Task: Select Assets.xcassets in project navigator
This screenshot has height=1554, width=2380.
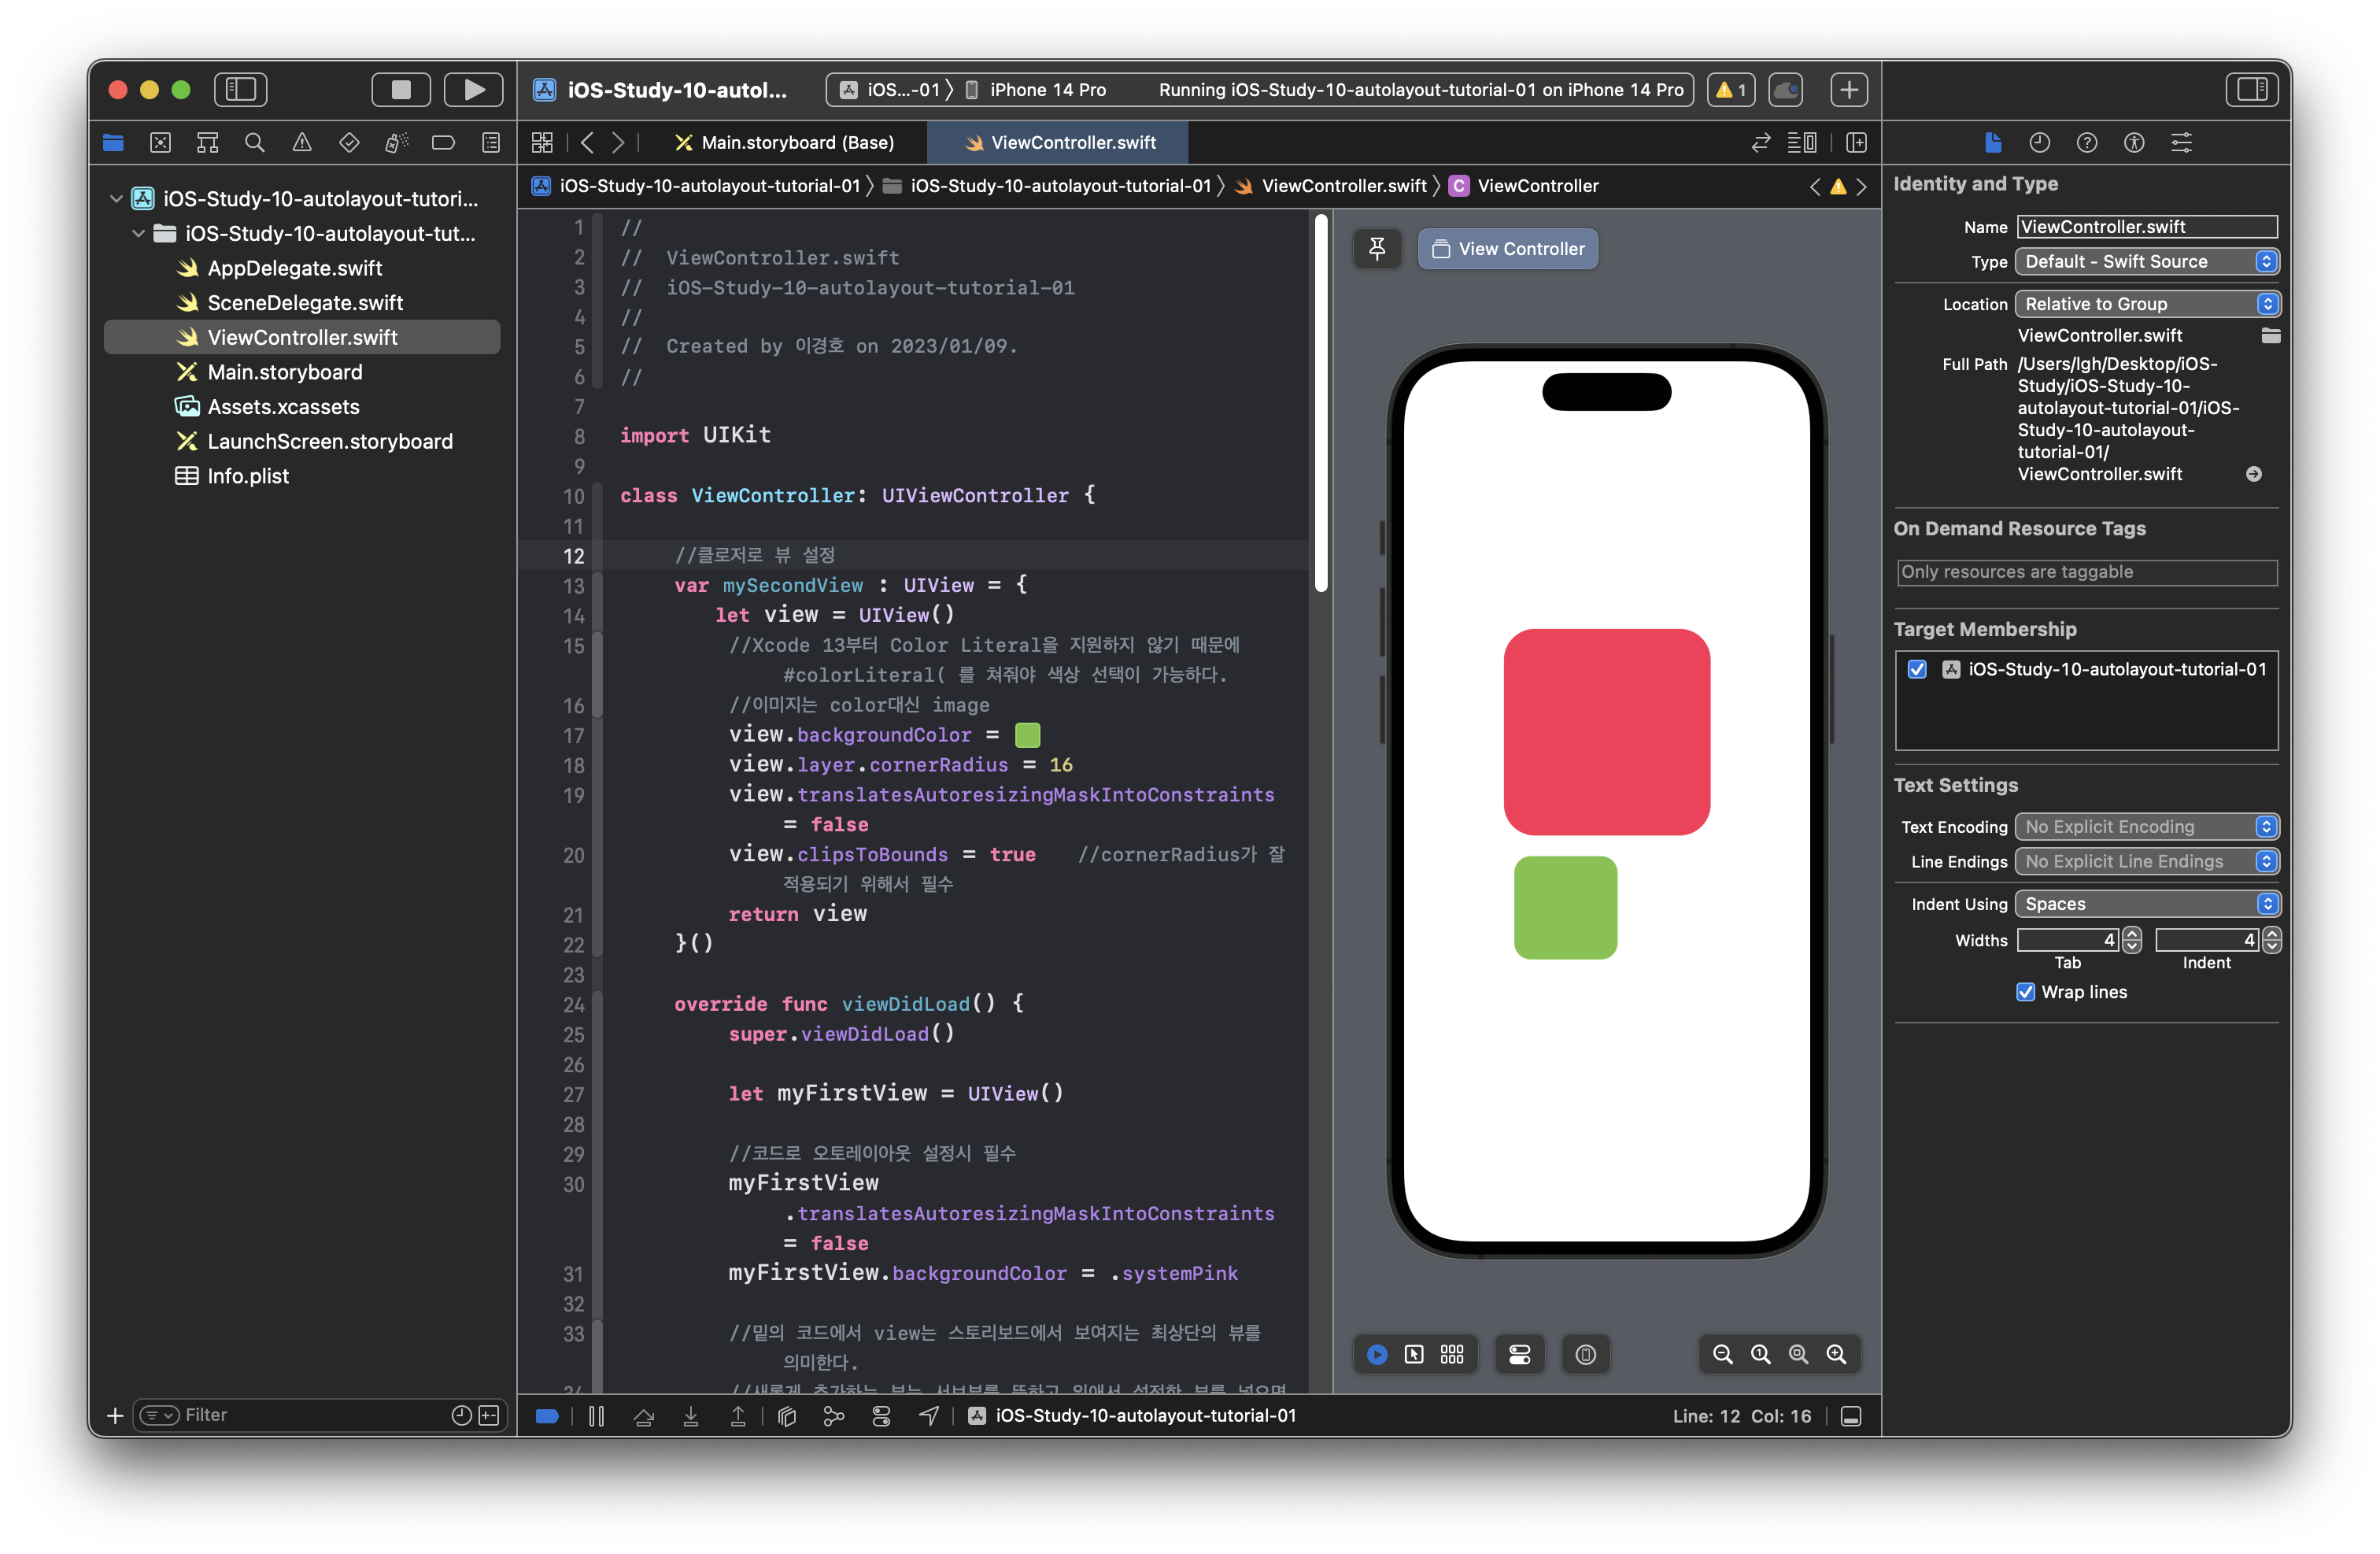Action: click(x=283, y=407)
